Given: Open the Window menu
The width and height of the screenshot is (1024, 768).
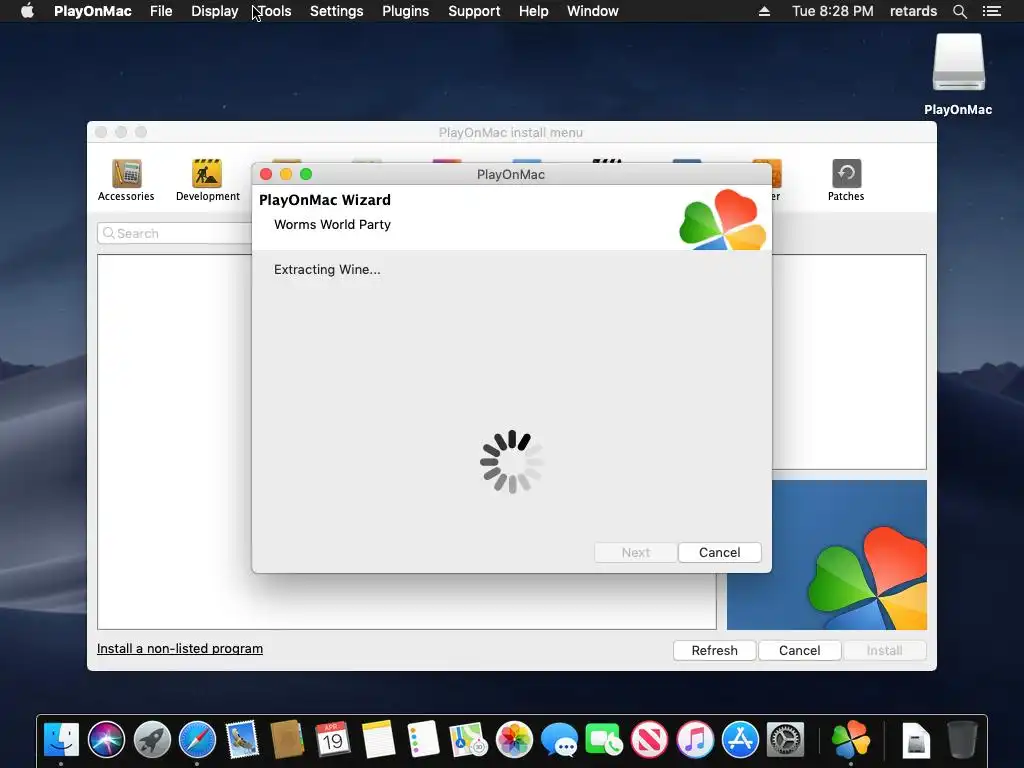Looking at the screenshot, I should (592, 11).
